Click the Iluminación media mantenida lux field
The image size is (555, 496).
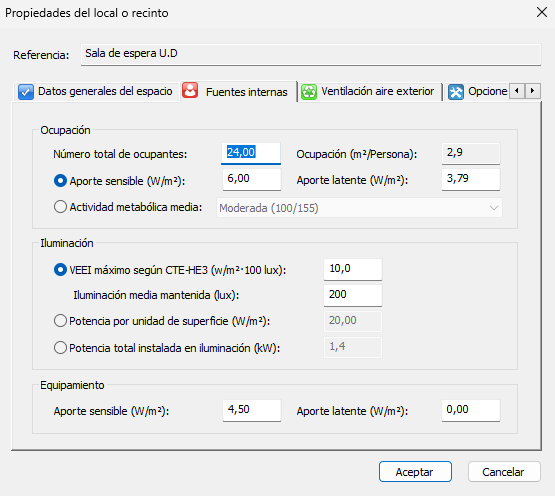[353, 295]
